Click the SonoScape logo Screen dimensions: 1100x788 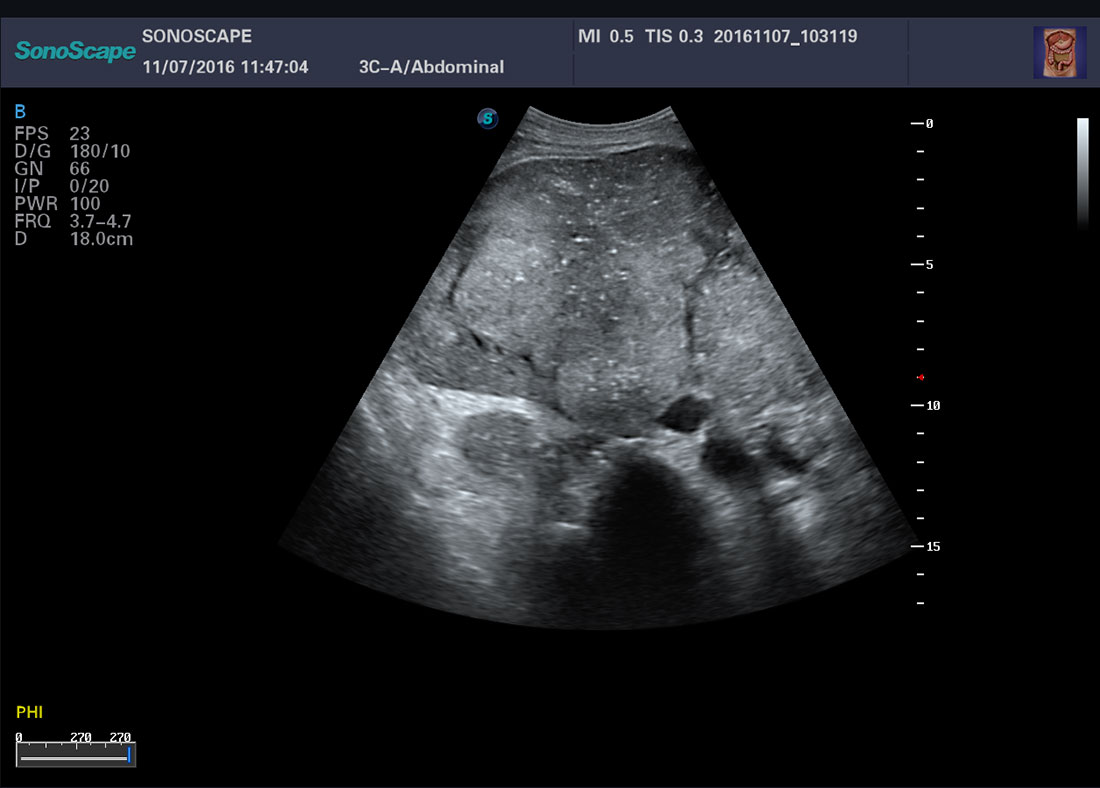point(74,51)
